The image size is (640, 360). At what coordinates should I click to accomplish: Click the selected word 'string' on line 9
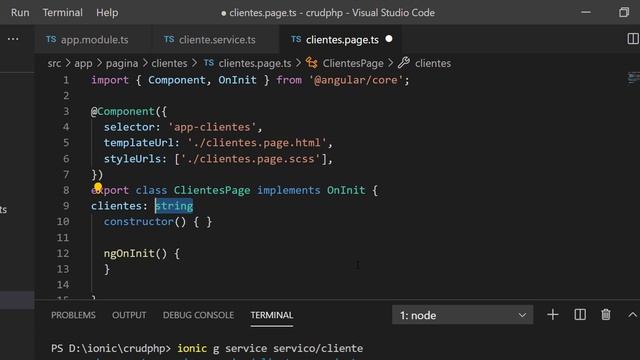pyautogui.click(x=174, y=206)
